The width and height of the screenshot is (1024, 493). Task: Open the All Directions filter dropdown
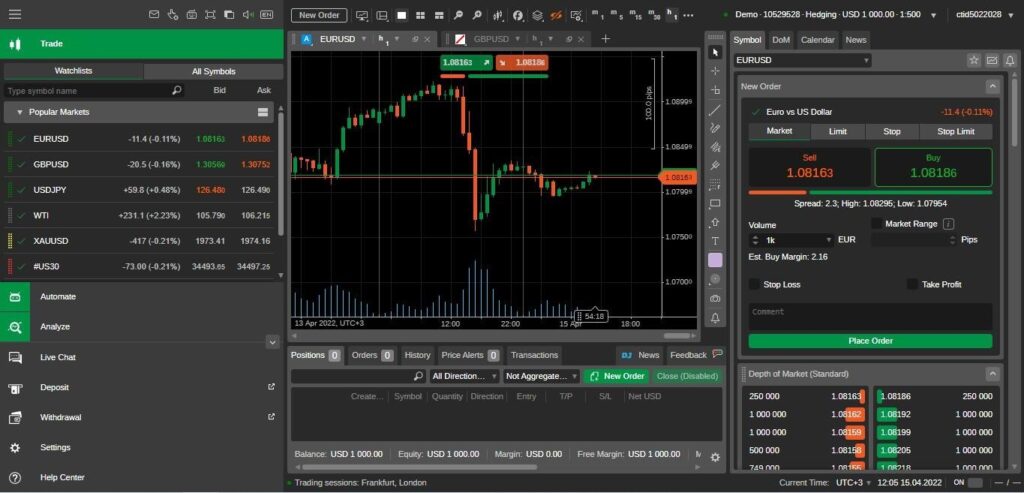coord(464,376)
